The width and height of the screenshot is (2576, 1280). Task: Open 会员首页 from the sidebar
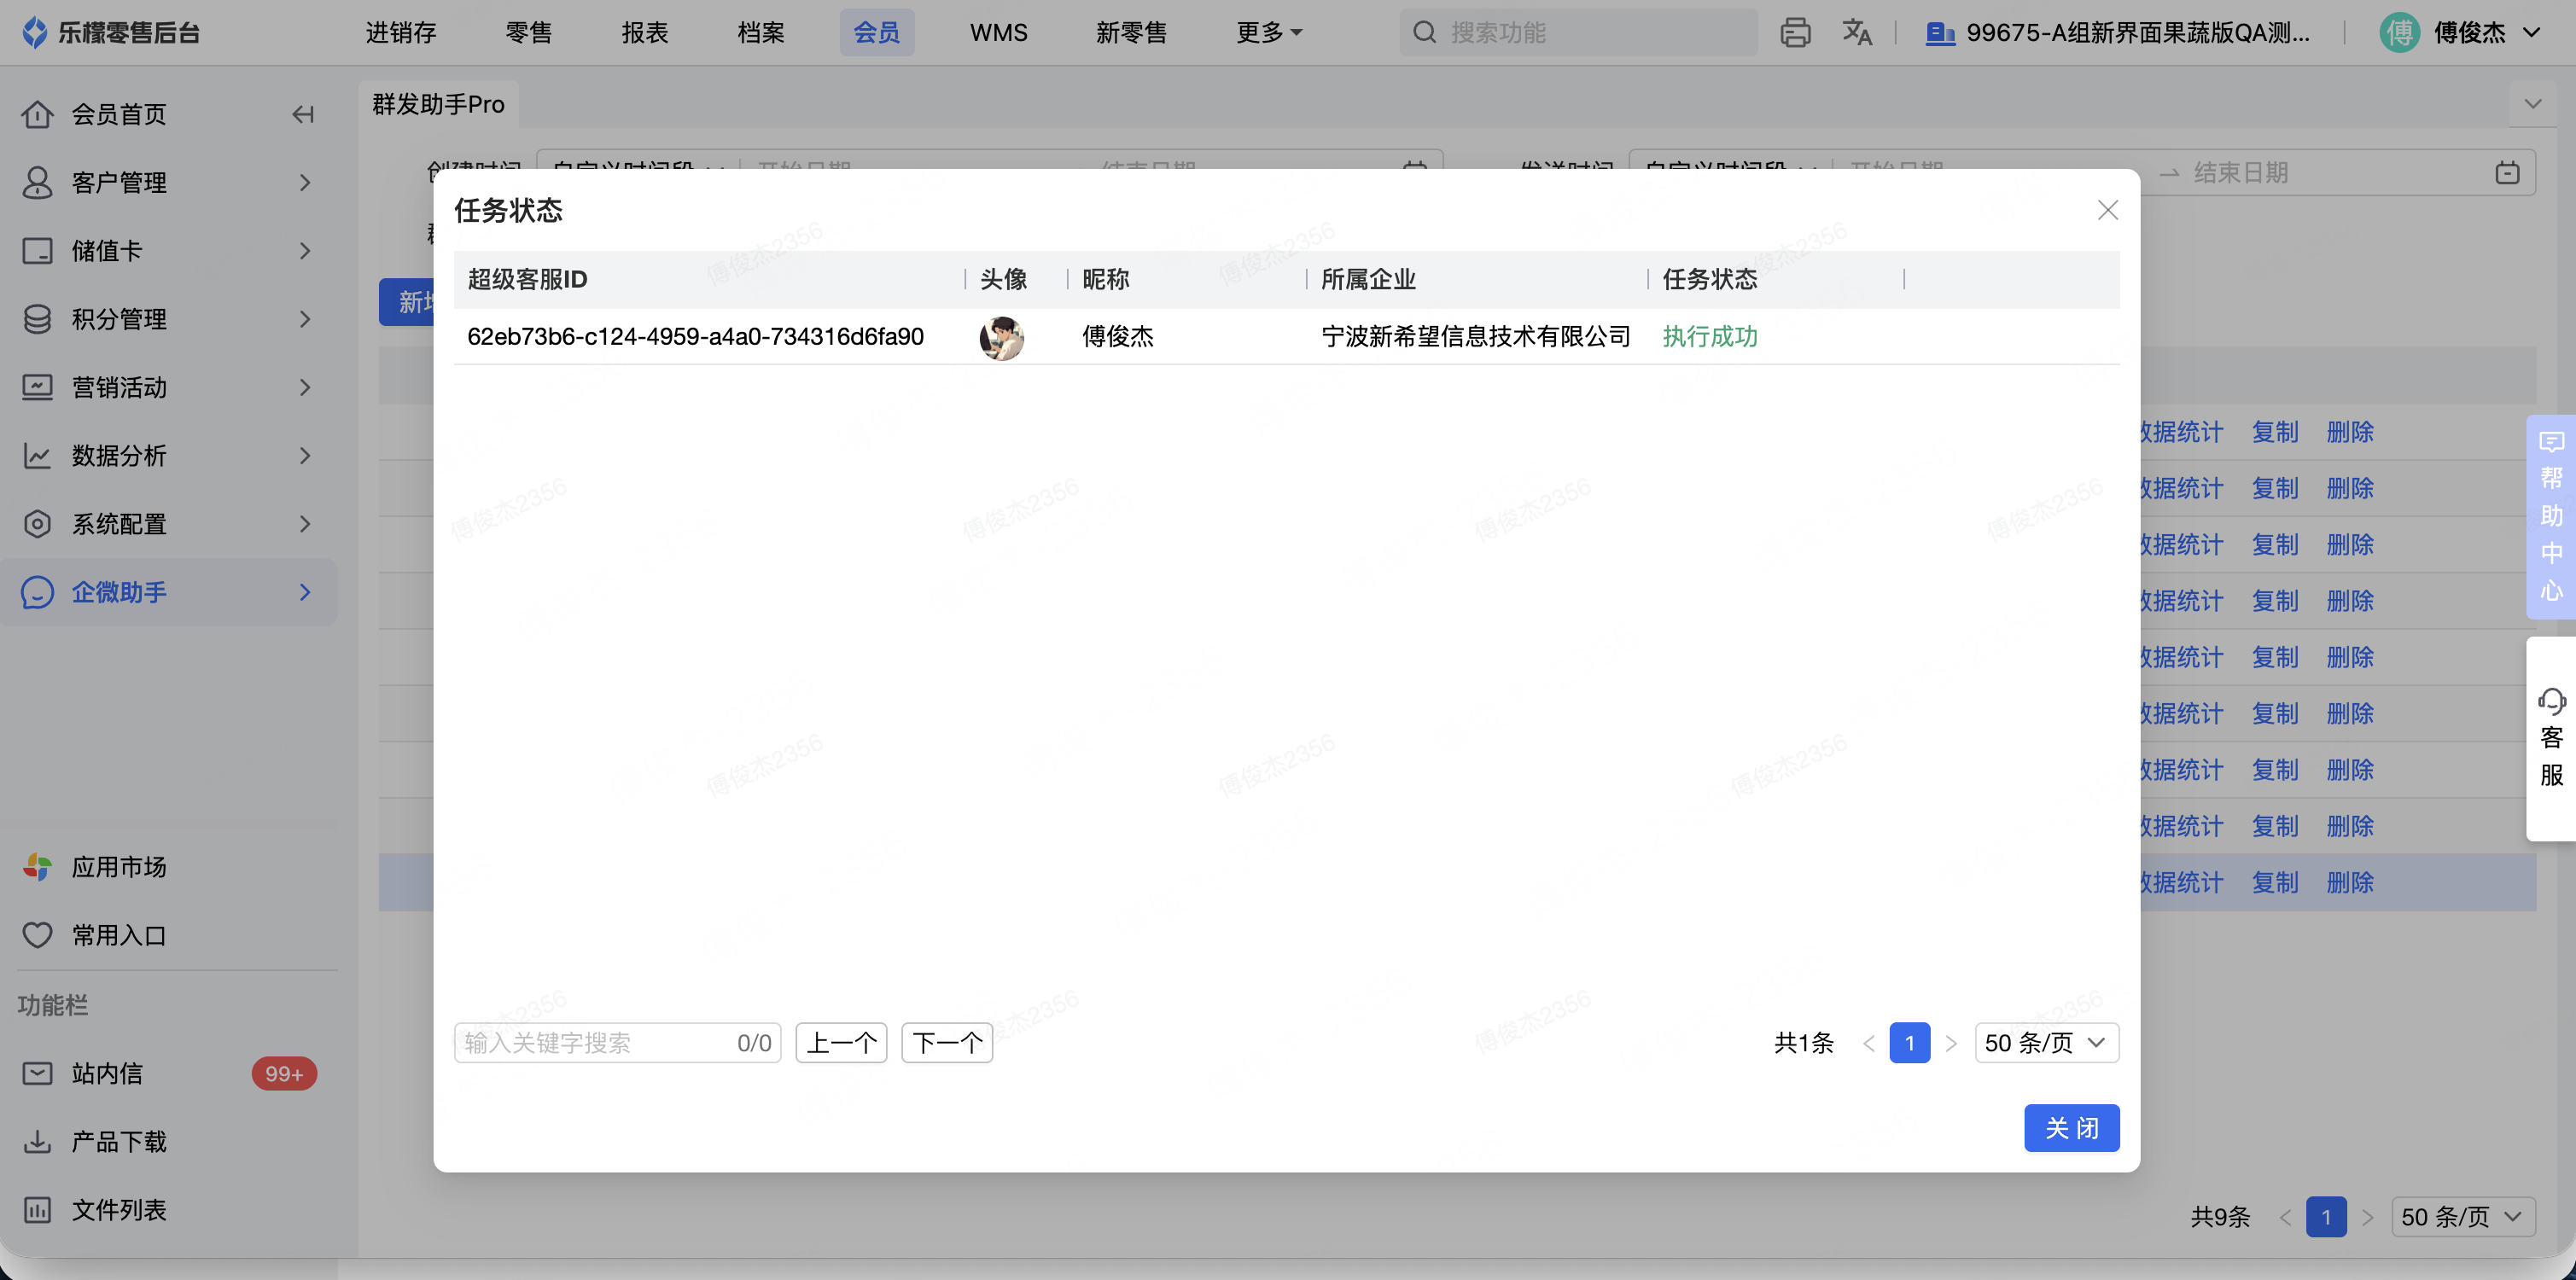tap(118, 115)
